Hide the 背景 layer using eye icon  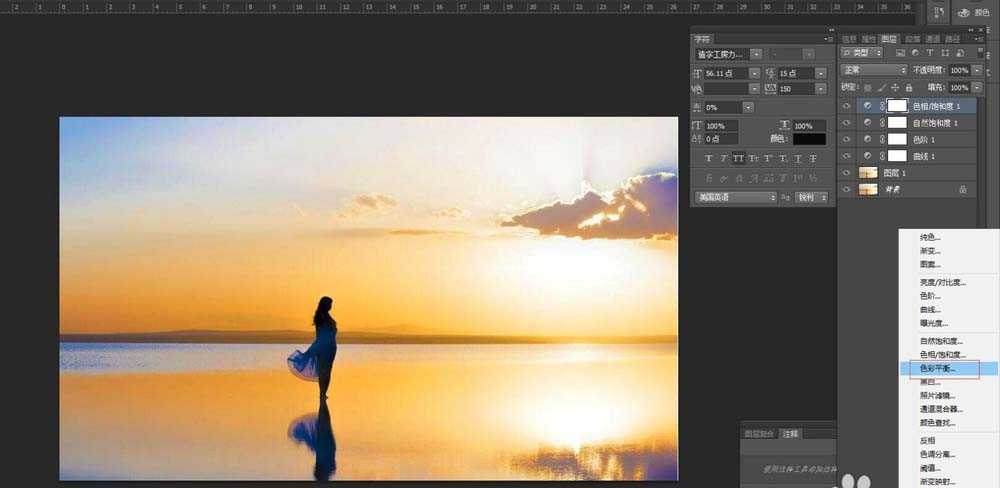(847, 189)
